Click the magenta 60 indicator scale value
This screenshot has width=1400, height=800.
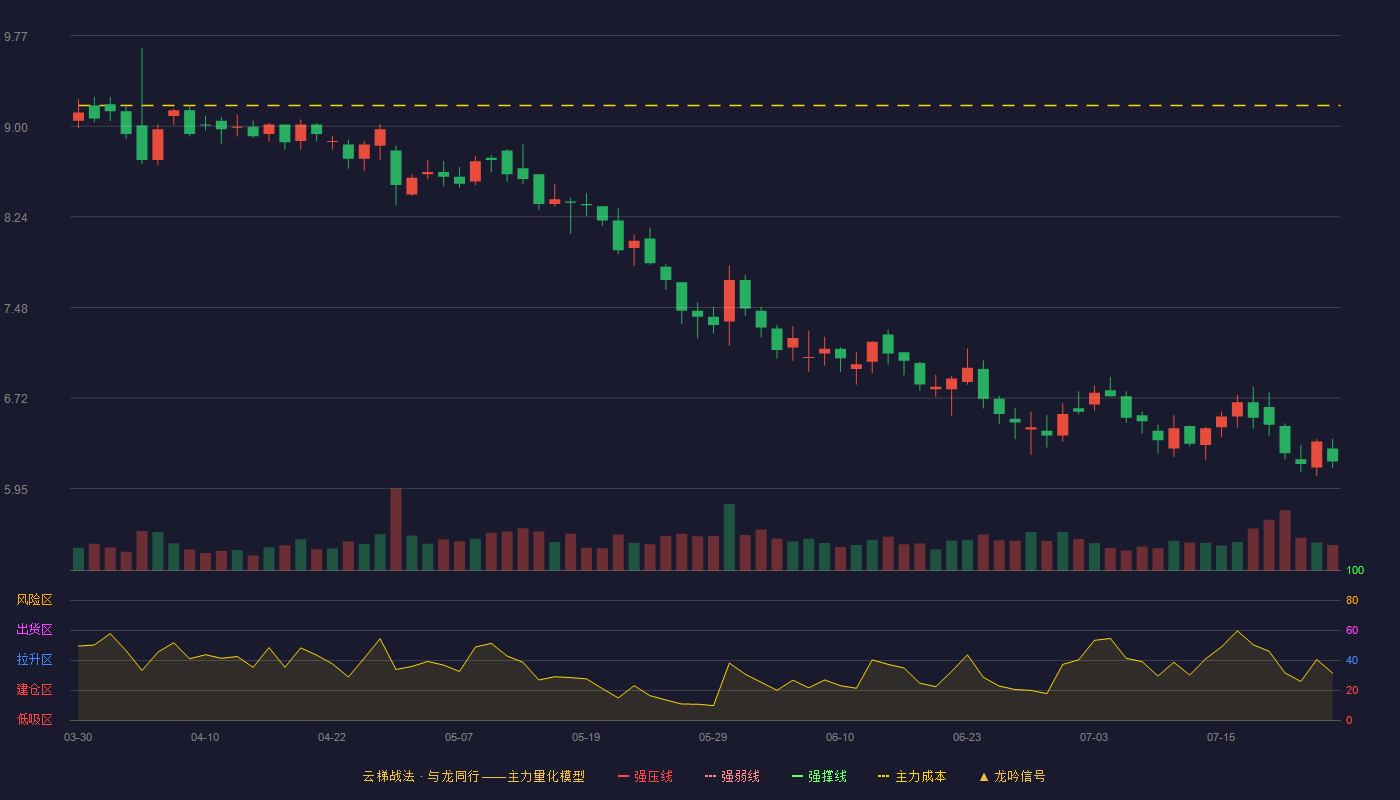pyautogui.click(x=1352, y=630)
